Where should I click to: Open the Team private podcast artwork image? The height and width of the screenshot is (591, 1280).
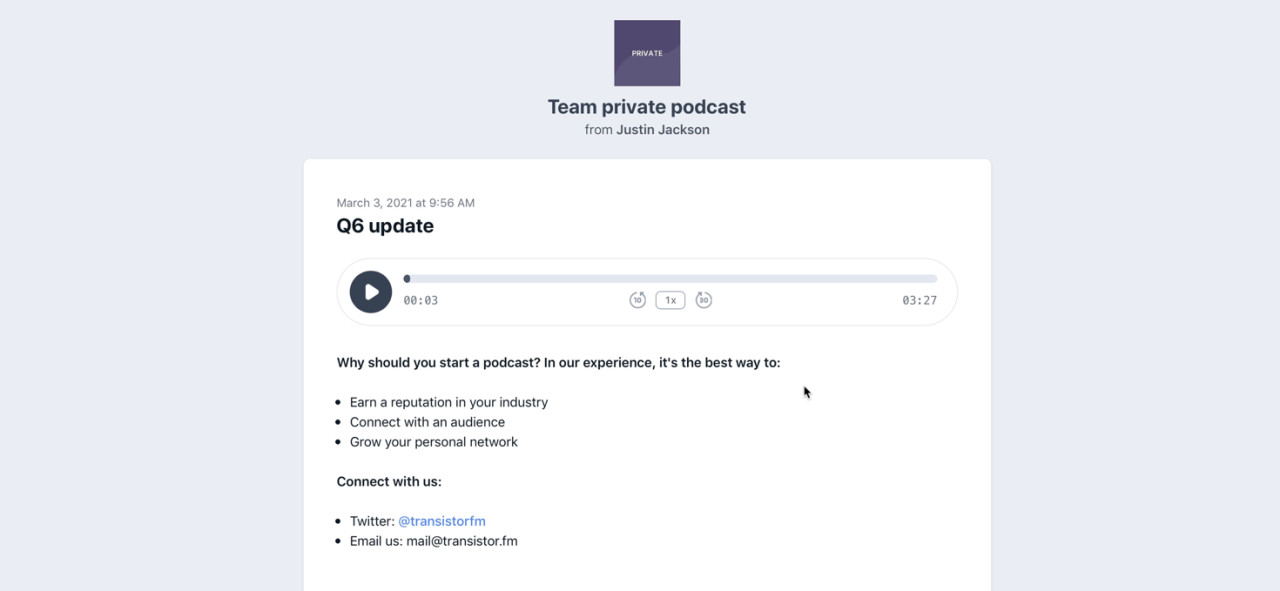(x=646, y=52)
